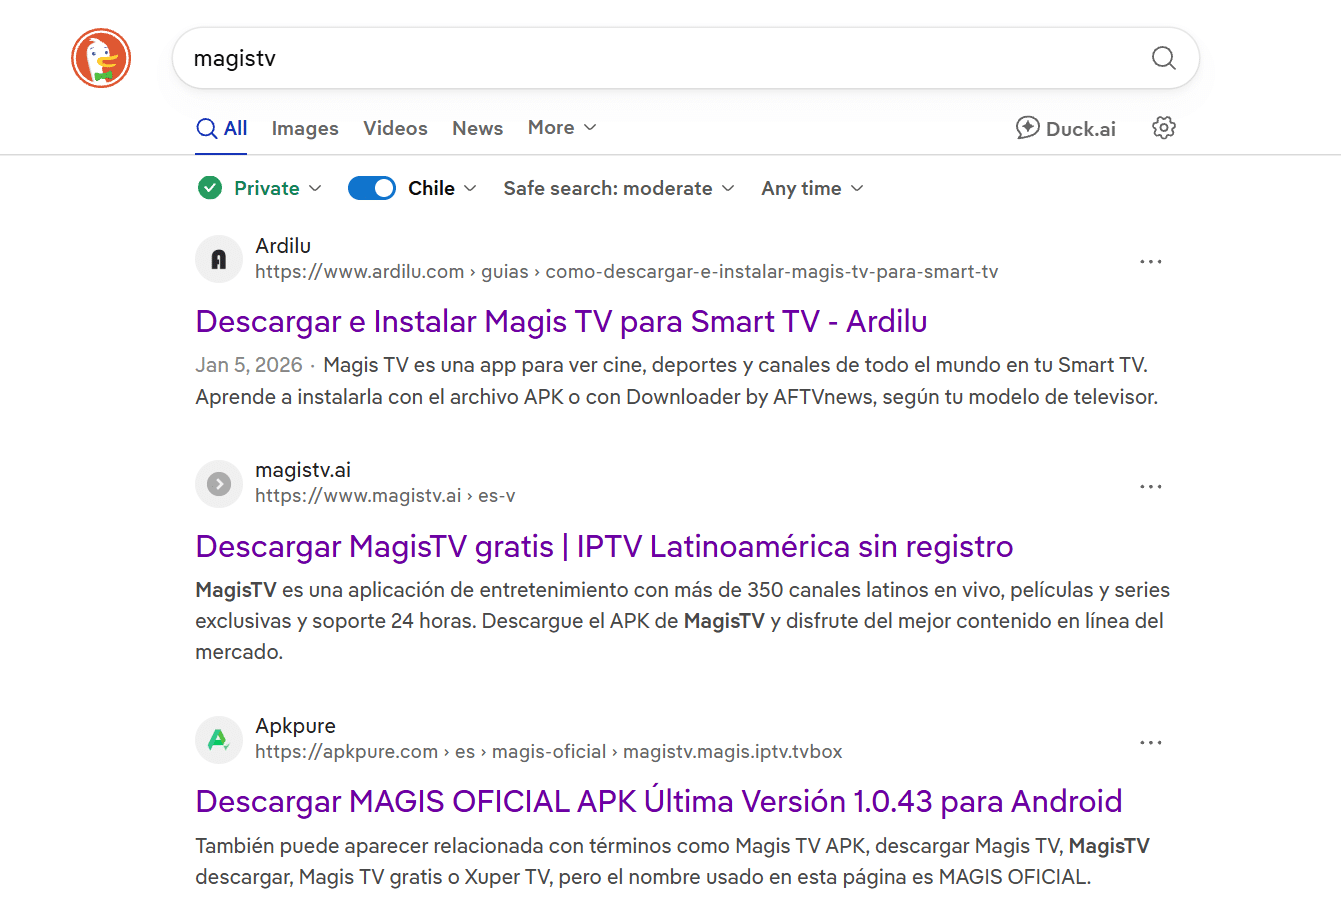Click the magistv.ai site name
The height and width of the screenshot is (909, 1341).
[x=303, y=470]
